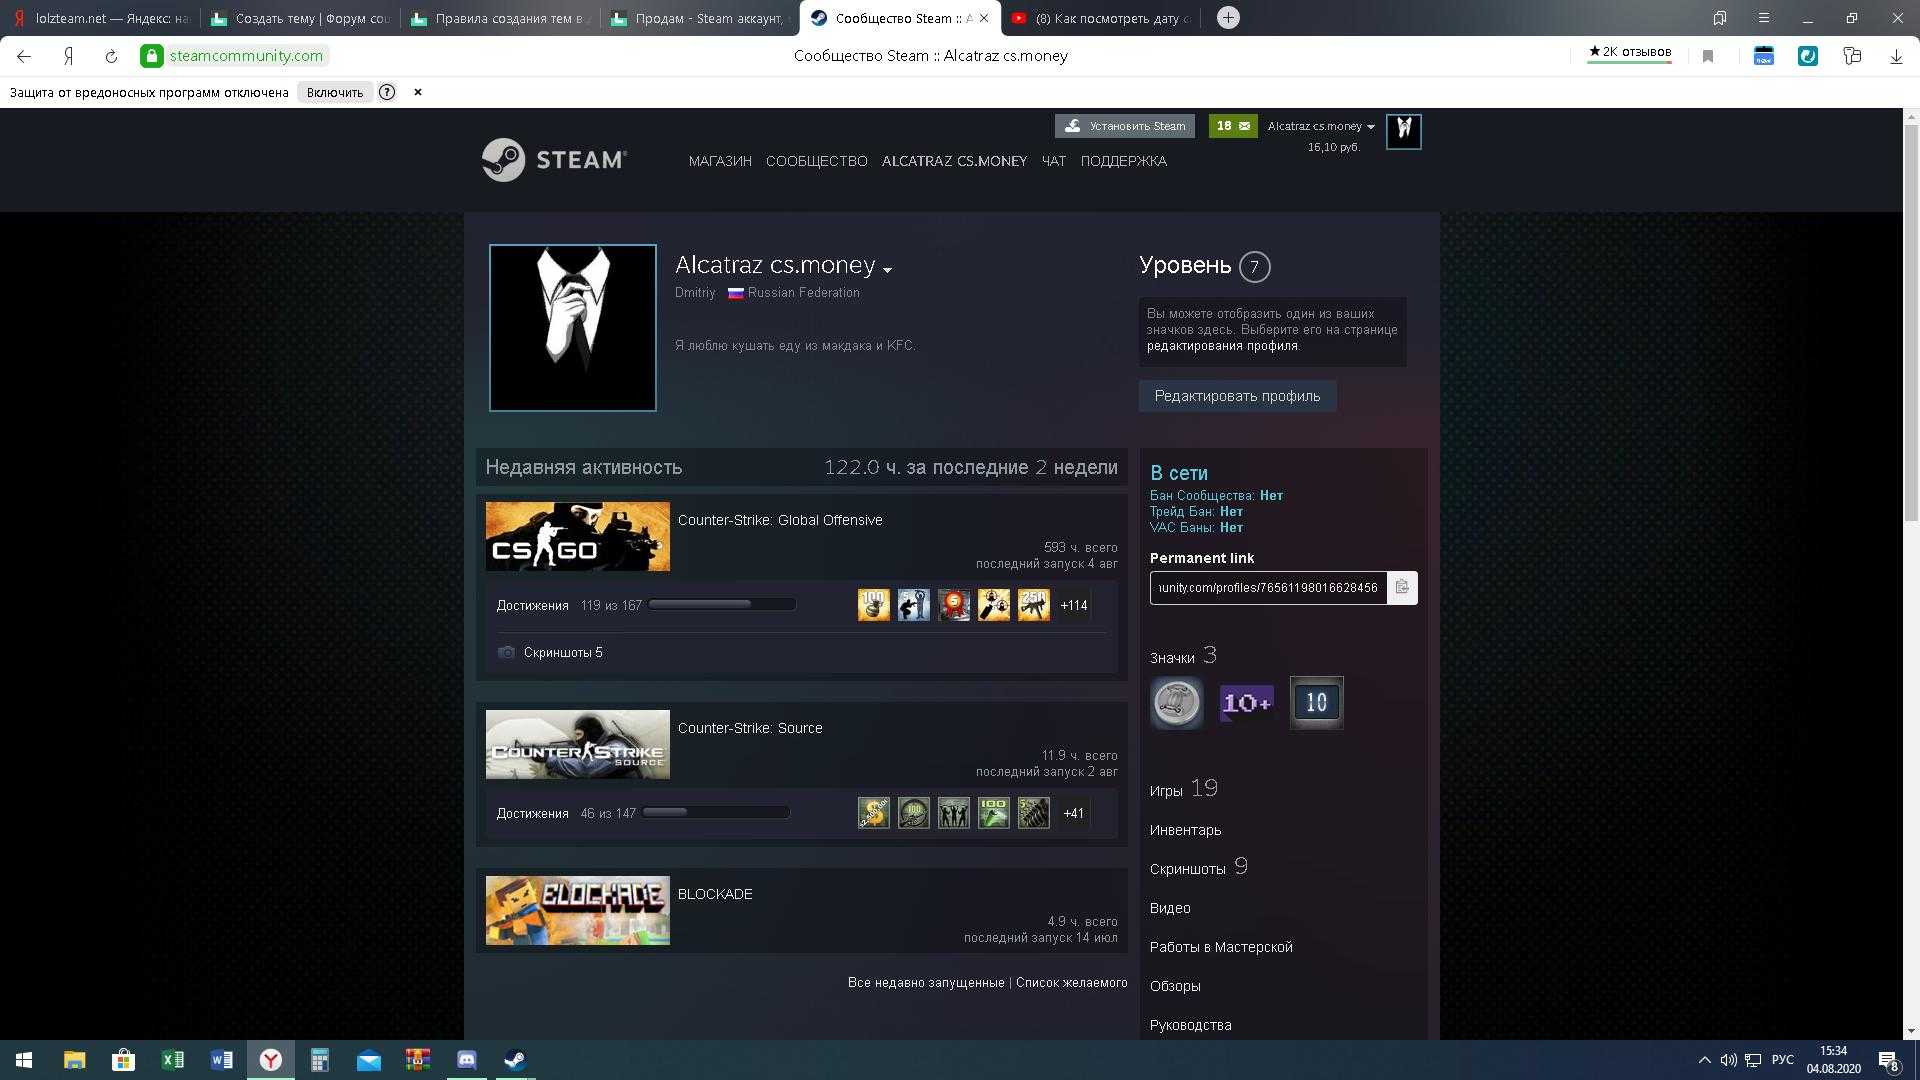1920x1080 pixels.
Task: Click first CS:GO achievement icon
Action: point(873,605)
